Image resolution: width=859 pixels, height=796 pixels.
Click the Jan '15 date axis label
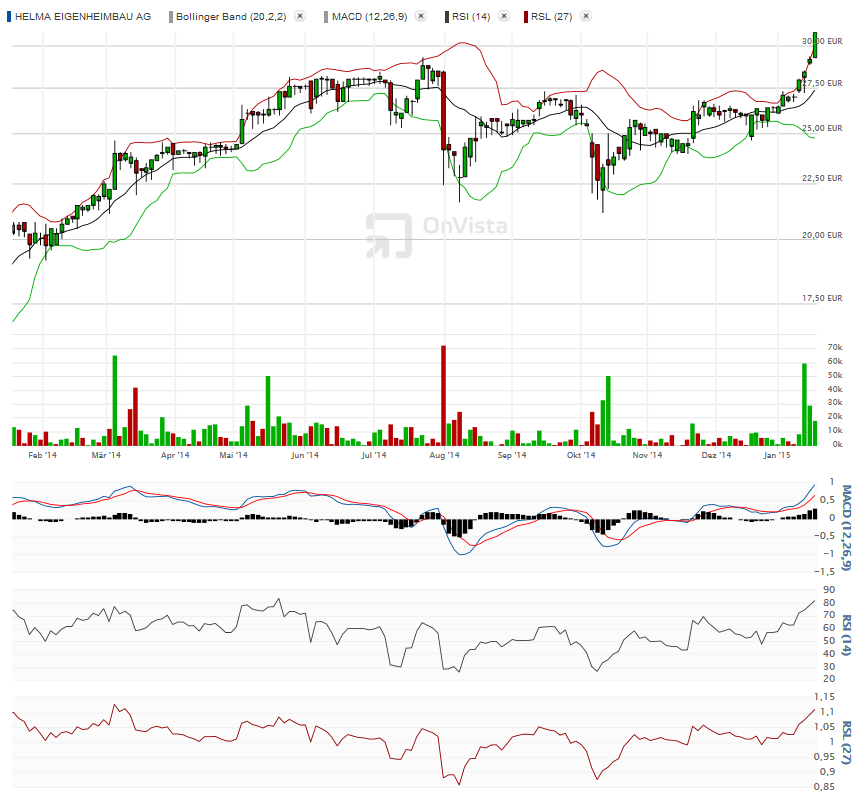click(777, 455)
